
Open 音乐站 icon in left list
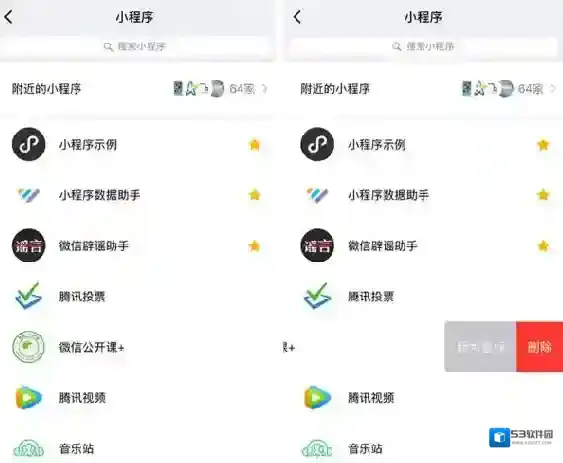(x=29, y=448)
